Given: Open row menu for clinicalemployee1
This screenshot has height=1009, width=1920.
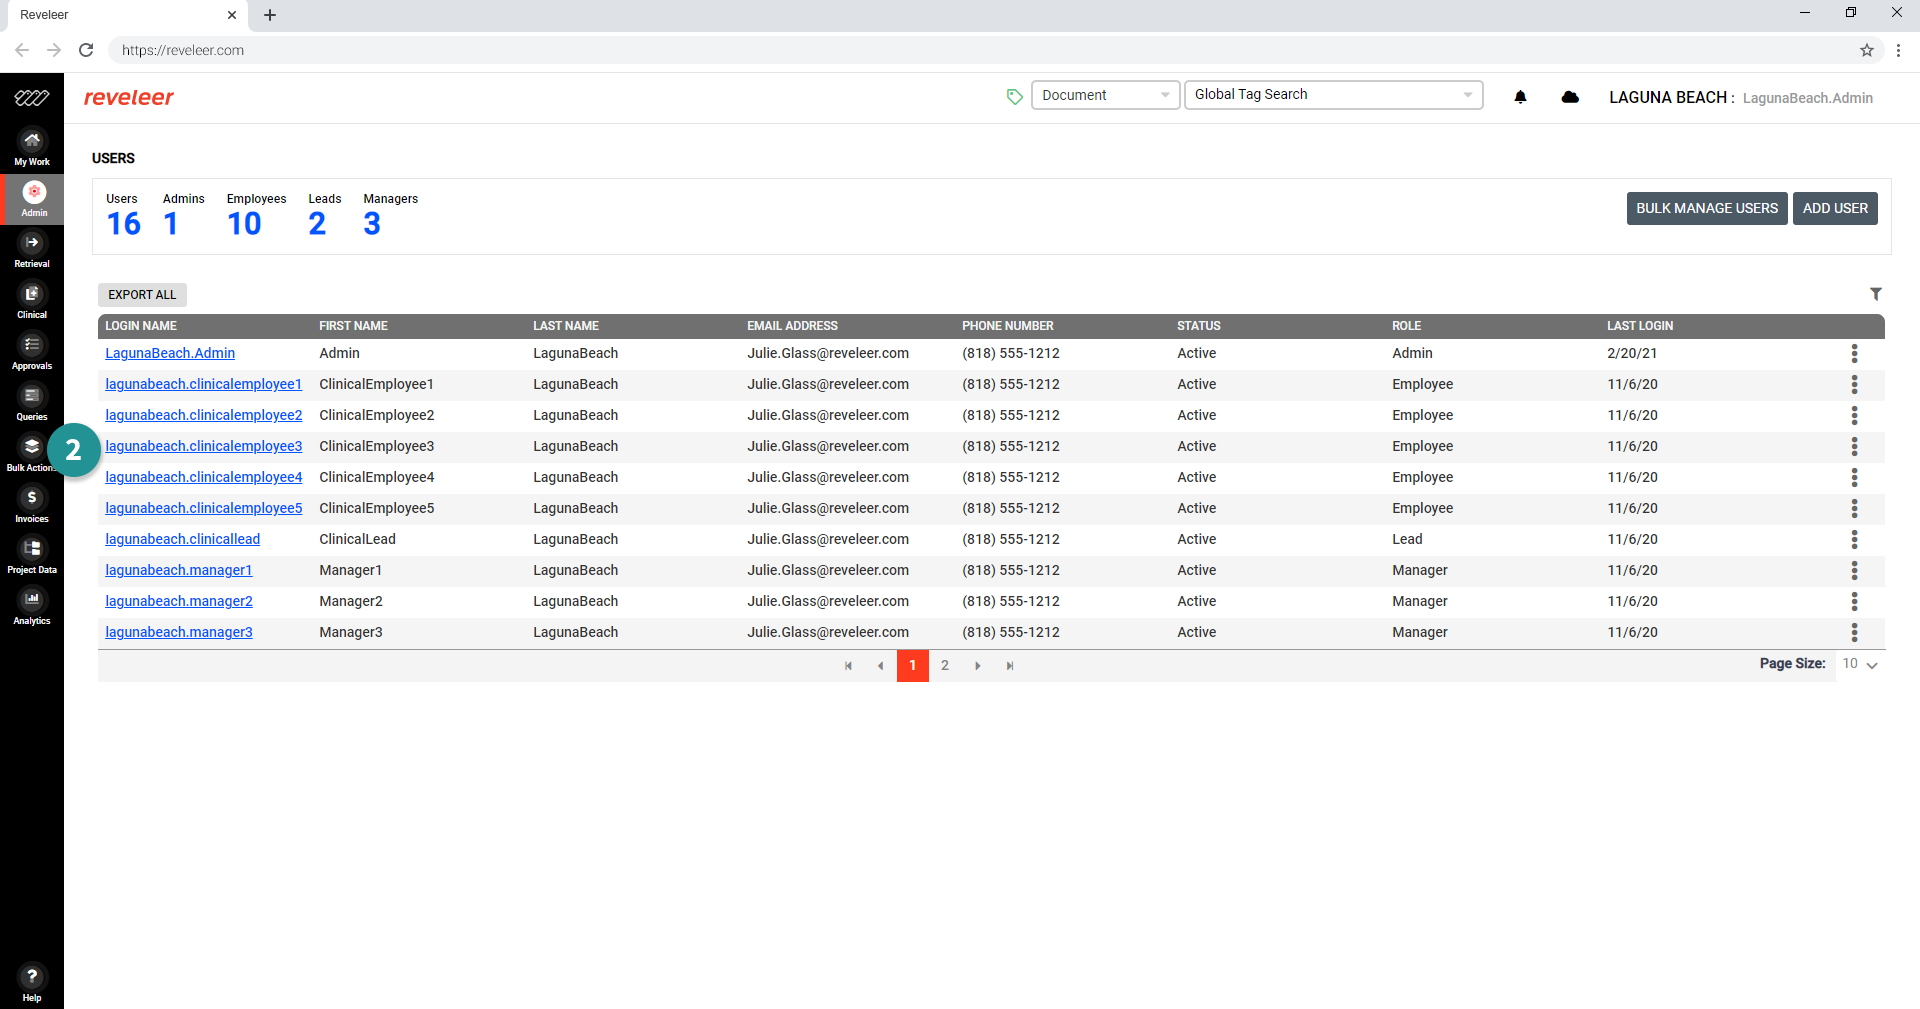Looking at the screenshot, I should tap(1854, 384).
